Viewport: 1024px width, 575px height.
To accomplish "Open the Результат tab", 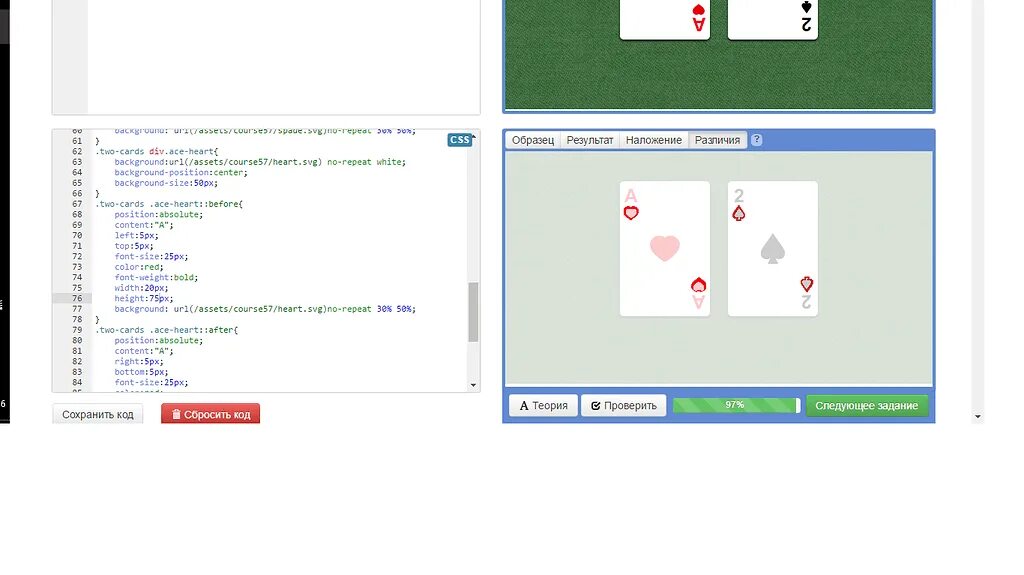I will (590, 140).
